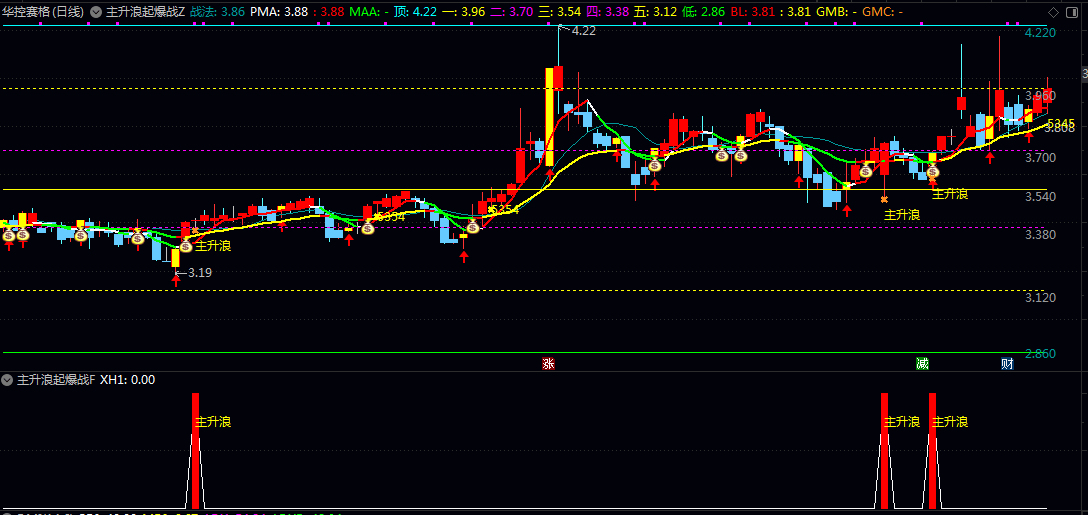Select the BL: 3.81 readout
The width and height of the screenshot is (1088, 515).
pyautogui.click(x=753, y=12)
